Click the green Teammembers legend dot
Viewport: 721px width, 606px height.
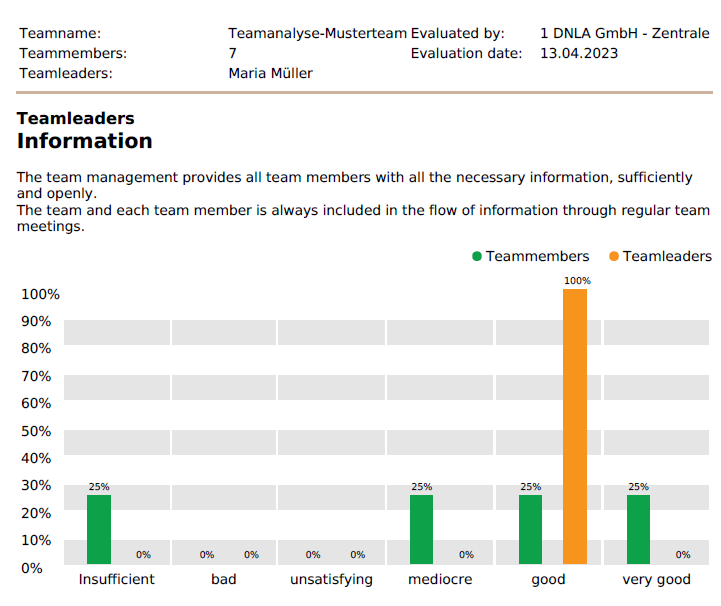click(x=477, y=257)
